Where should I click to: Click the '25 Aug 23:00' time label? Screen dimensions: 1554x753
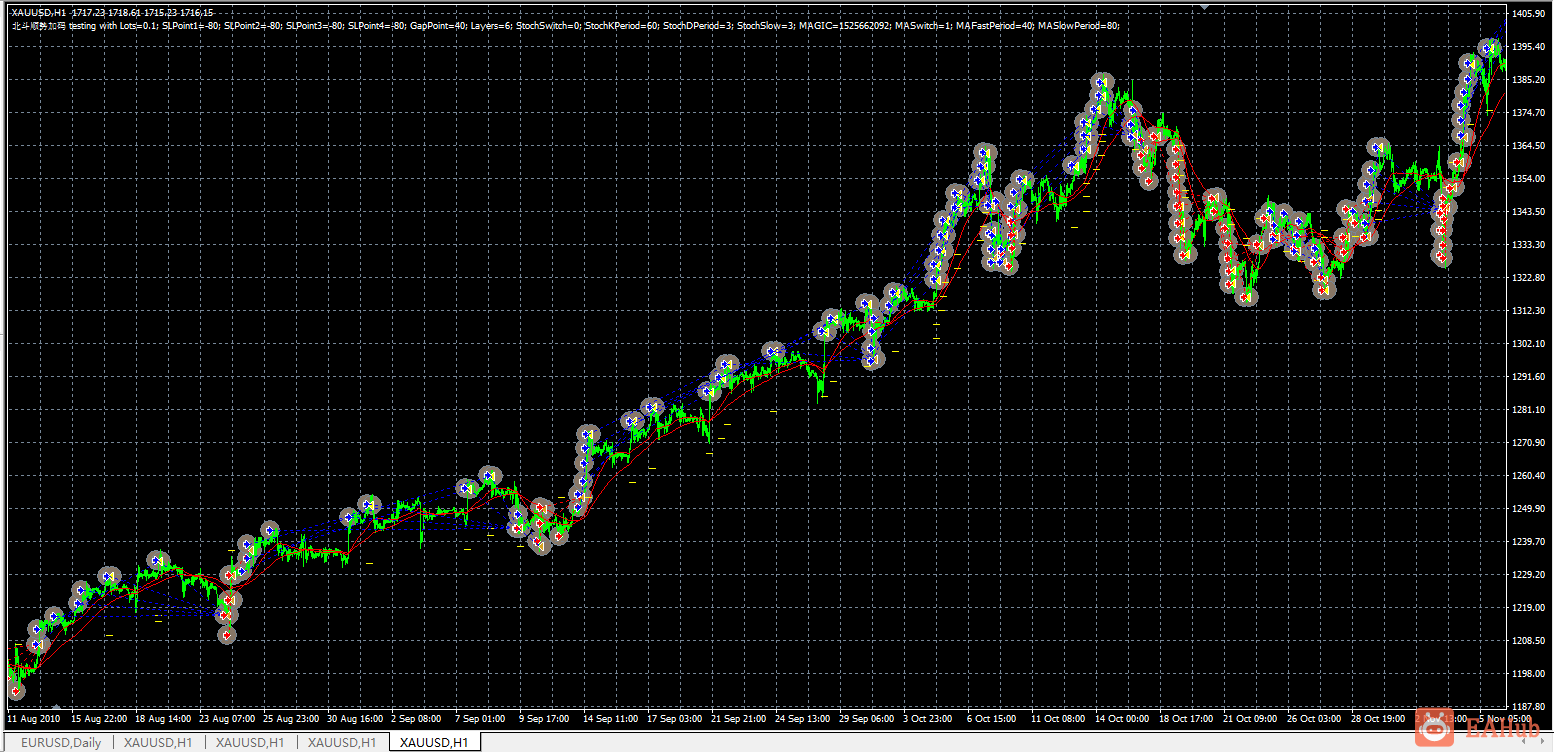tap(292, 718)
